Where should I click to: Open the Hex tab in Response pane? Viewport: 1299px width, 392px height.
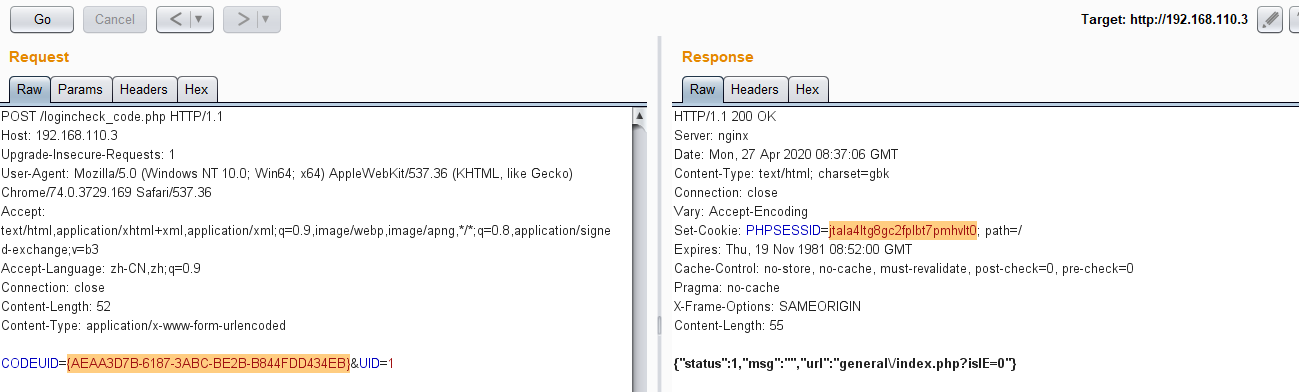[808, 90]
